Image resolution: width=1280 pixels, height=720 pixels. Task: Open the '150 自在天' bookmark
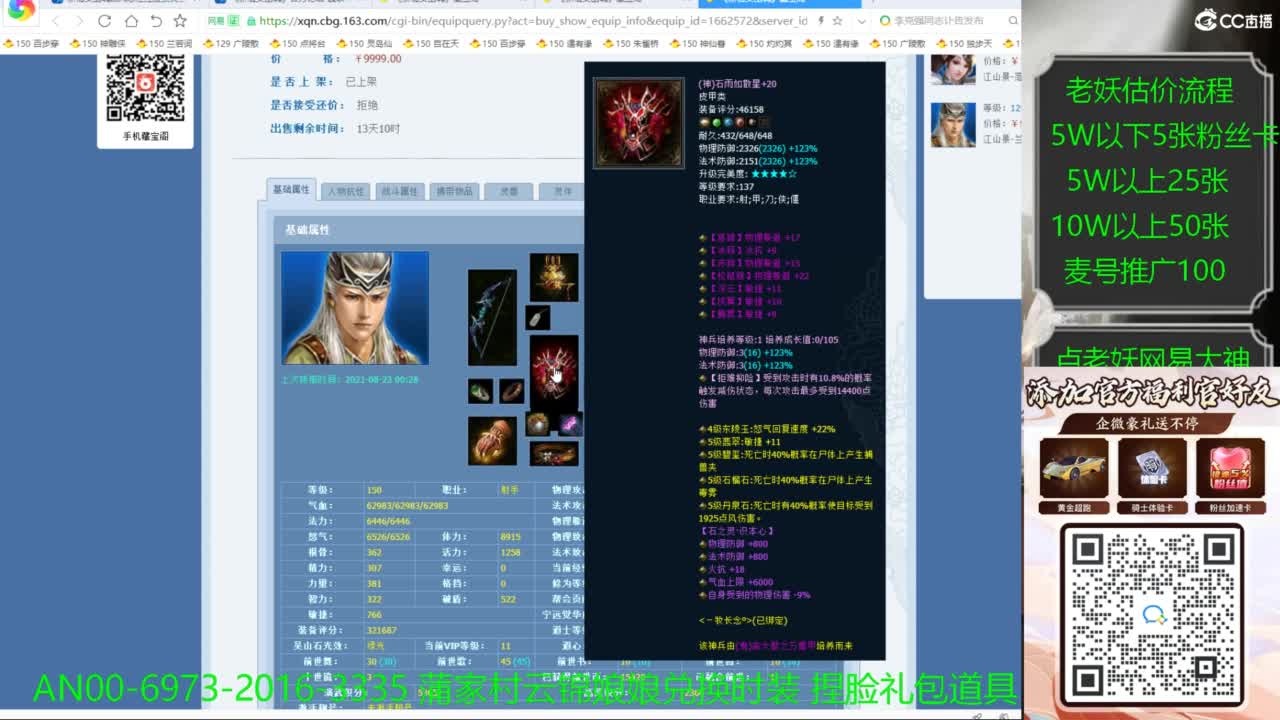point(431,44)
